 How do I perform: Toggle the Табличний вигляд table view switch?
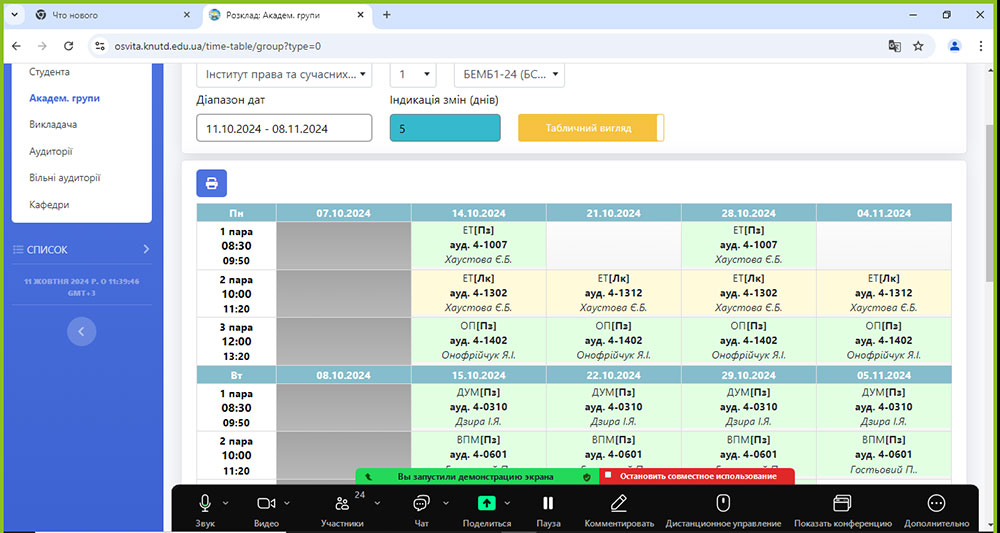tap(591, 128)
